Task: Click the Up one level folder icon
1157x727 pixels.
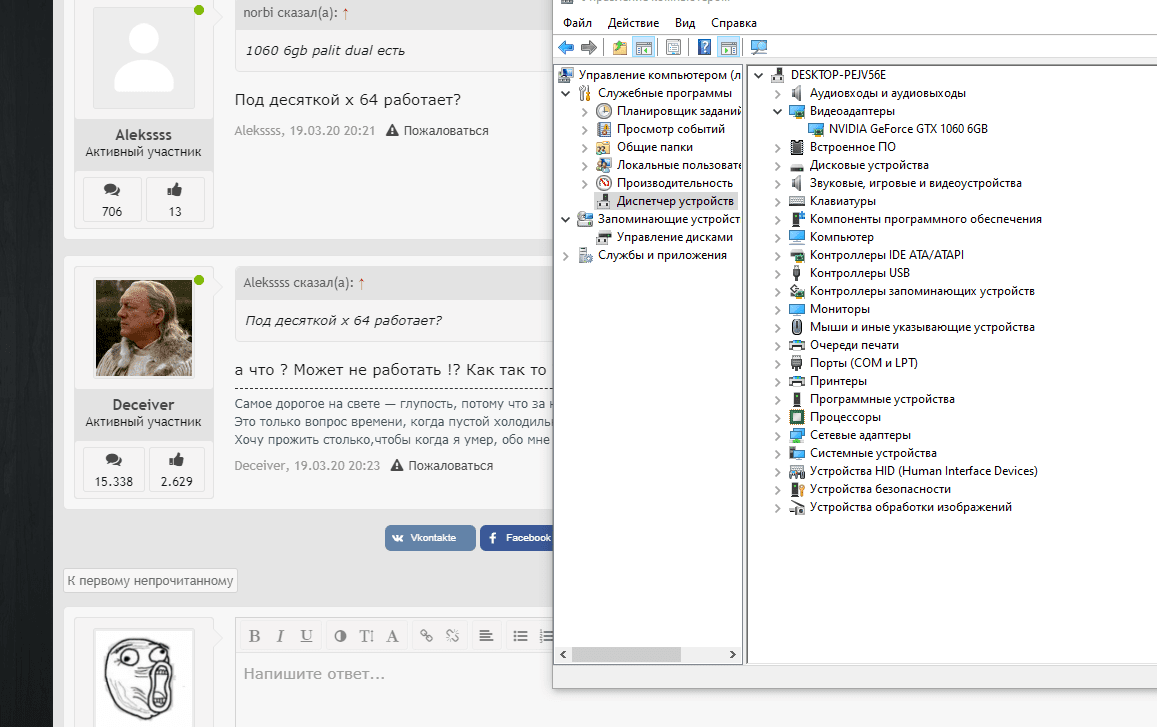Action: (x=620, y=47)
